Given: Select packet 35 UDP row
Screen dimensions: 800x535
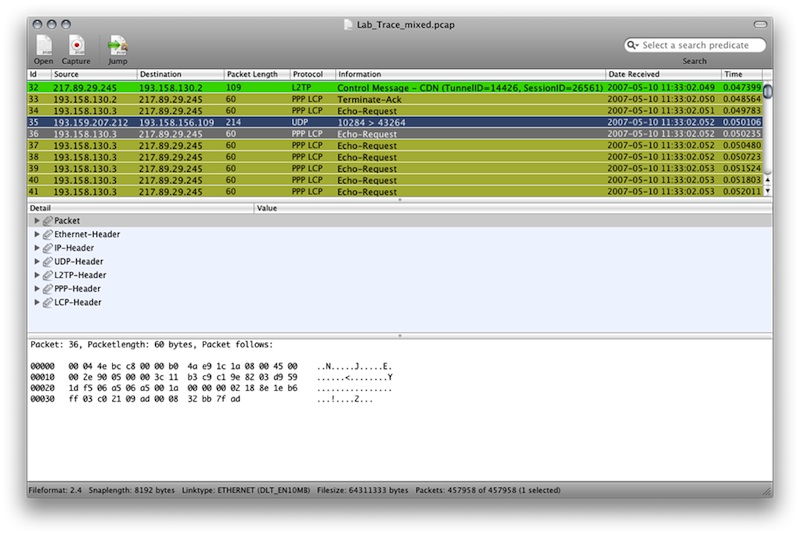Looking at the screenshot, I should click(x=400, y=122).
